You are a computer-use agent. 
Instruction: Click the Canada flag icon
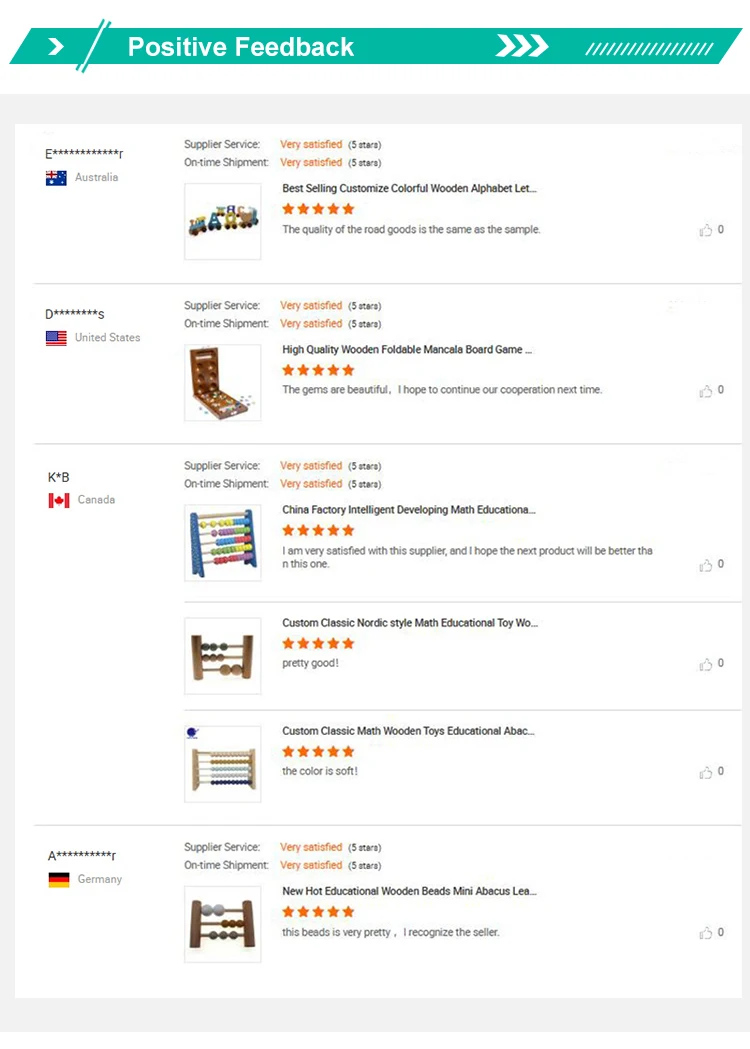coord(59,500)
